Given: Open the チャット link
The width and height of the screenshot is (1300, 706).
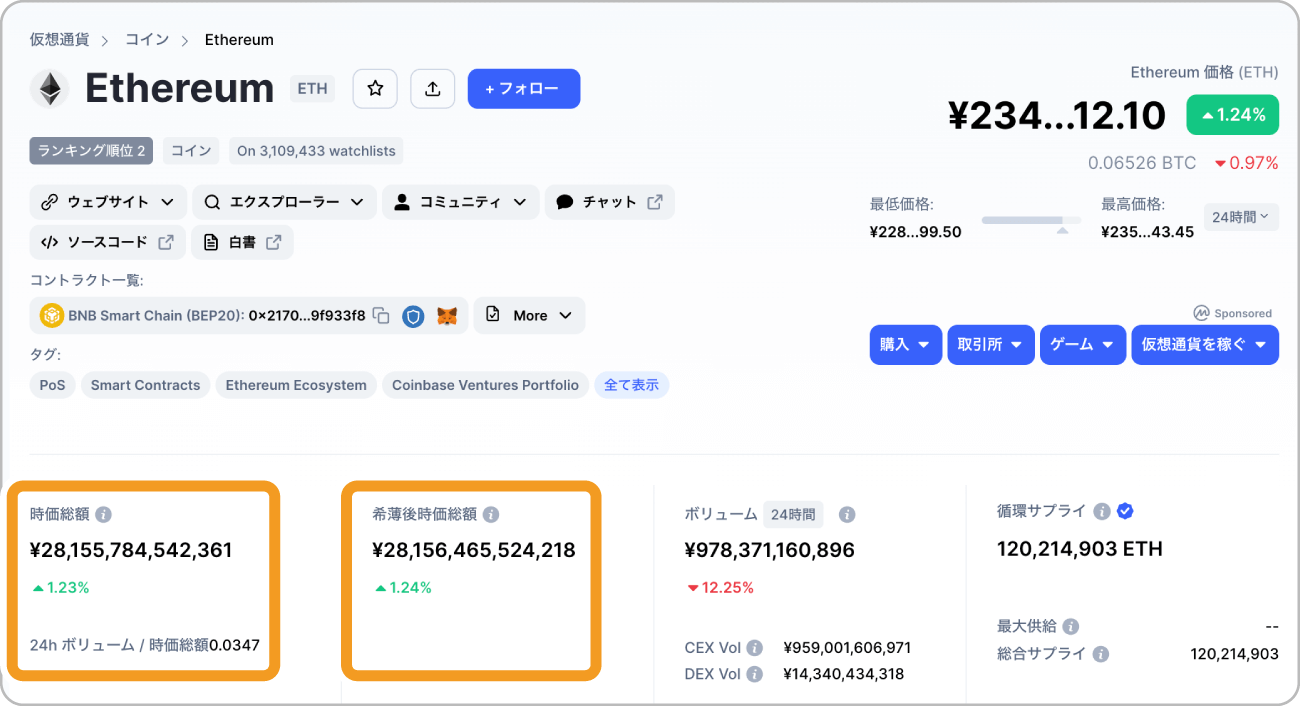Looking at the screenshot, I should [609, 202].
